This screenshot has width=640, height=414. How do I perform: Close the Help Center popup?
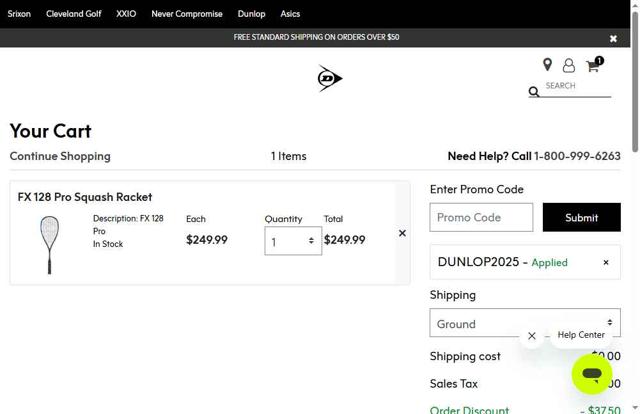click(532, 336)
